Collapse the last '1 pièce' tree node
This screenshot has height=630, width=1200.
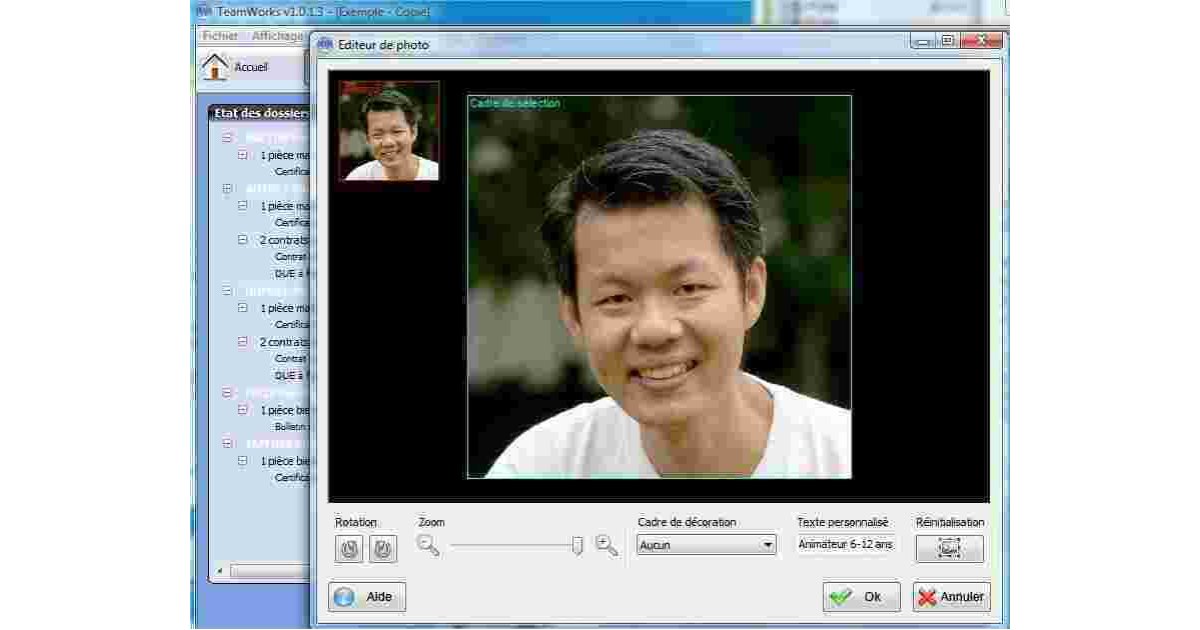243,461
